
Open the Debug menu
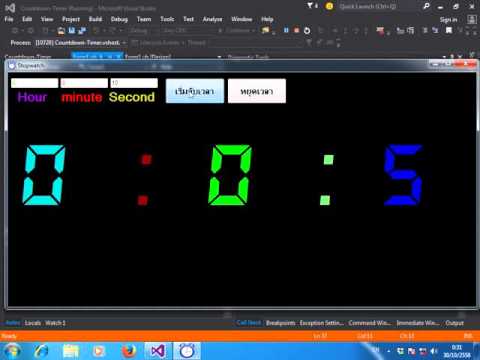(x=119, y=19)
